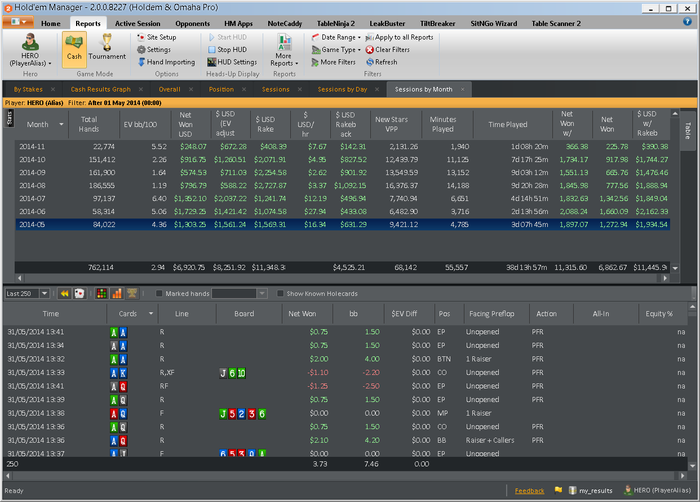Click Clear Filters red icon
700x502 pixels.
370,50
